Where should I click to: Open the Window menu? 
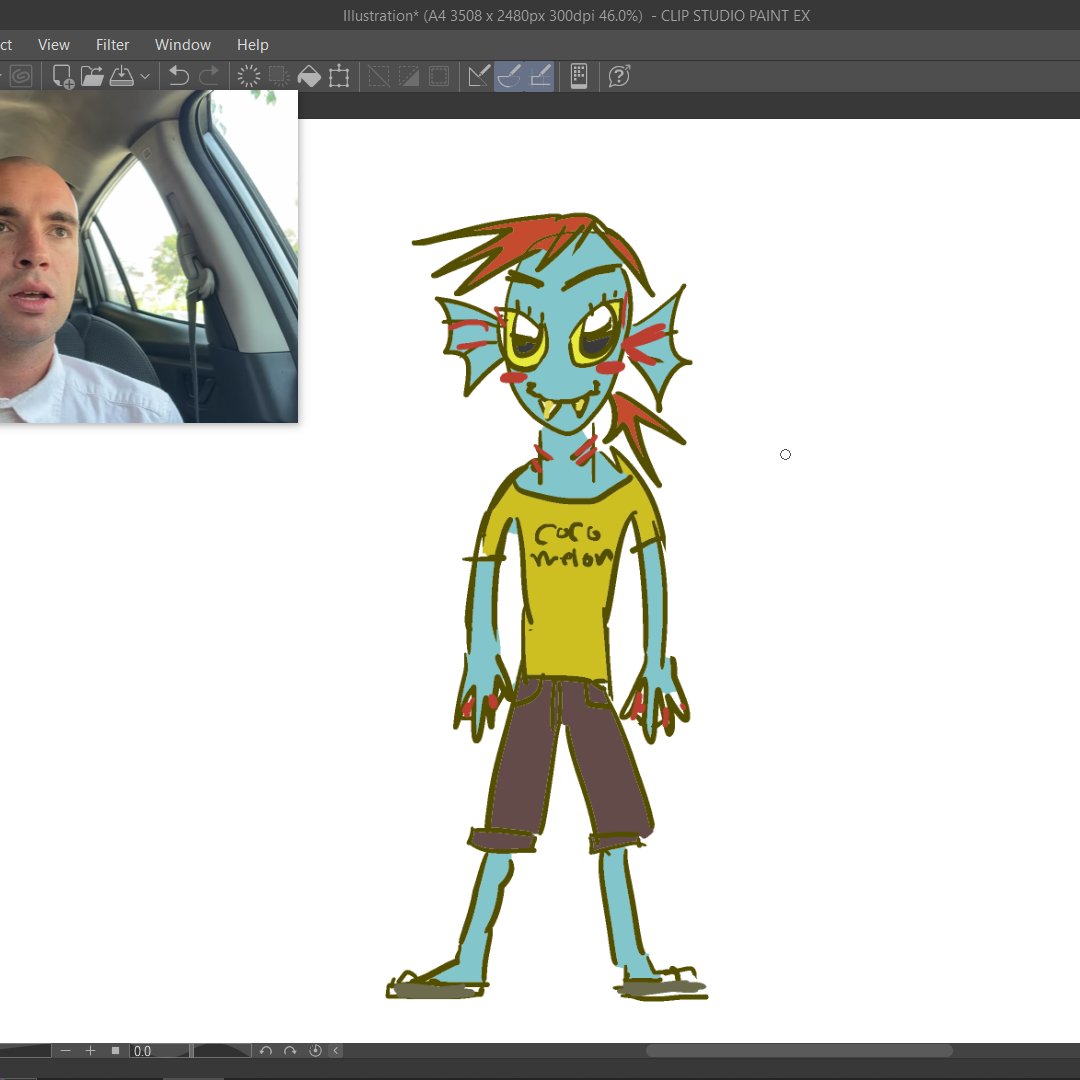[183, 45]
